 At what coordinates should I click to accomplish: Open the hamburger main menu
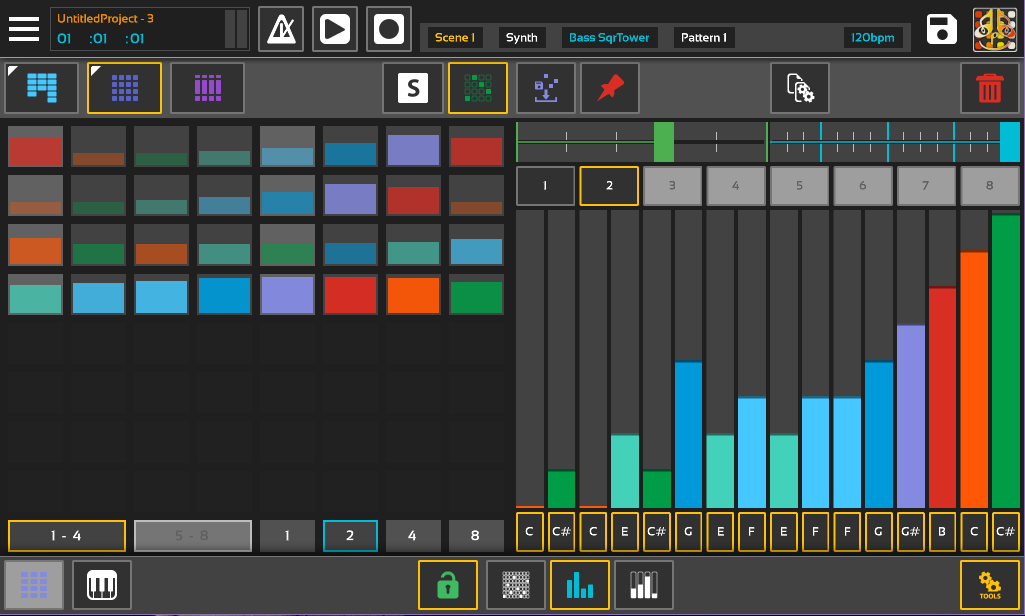[x=24, y=29]
